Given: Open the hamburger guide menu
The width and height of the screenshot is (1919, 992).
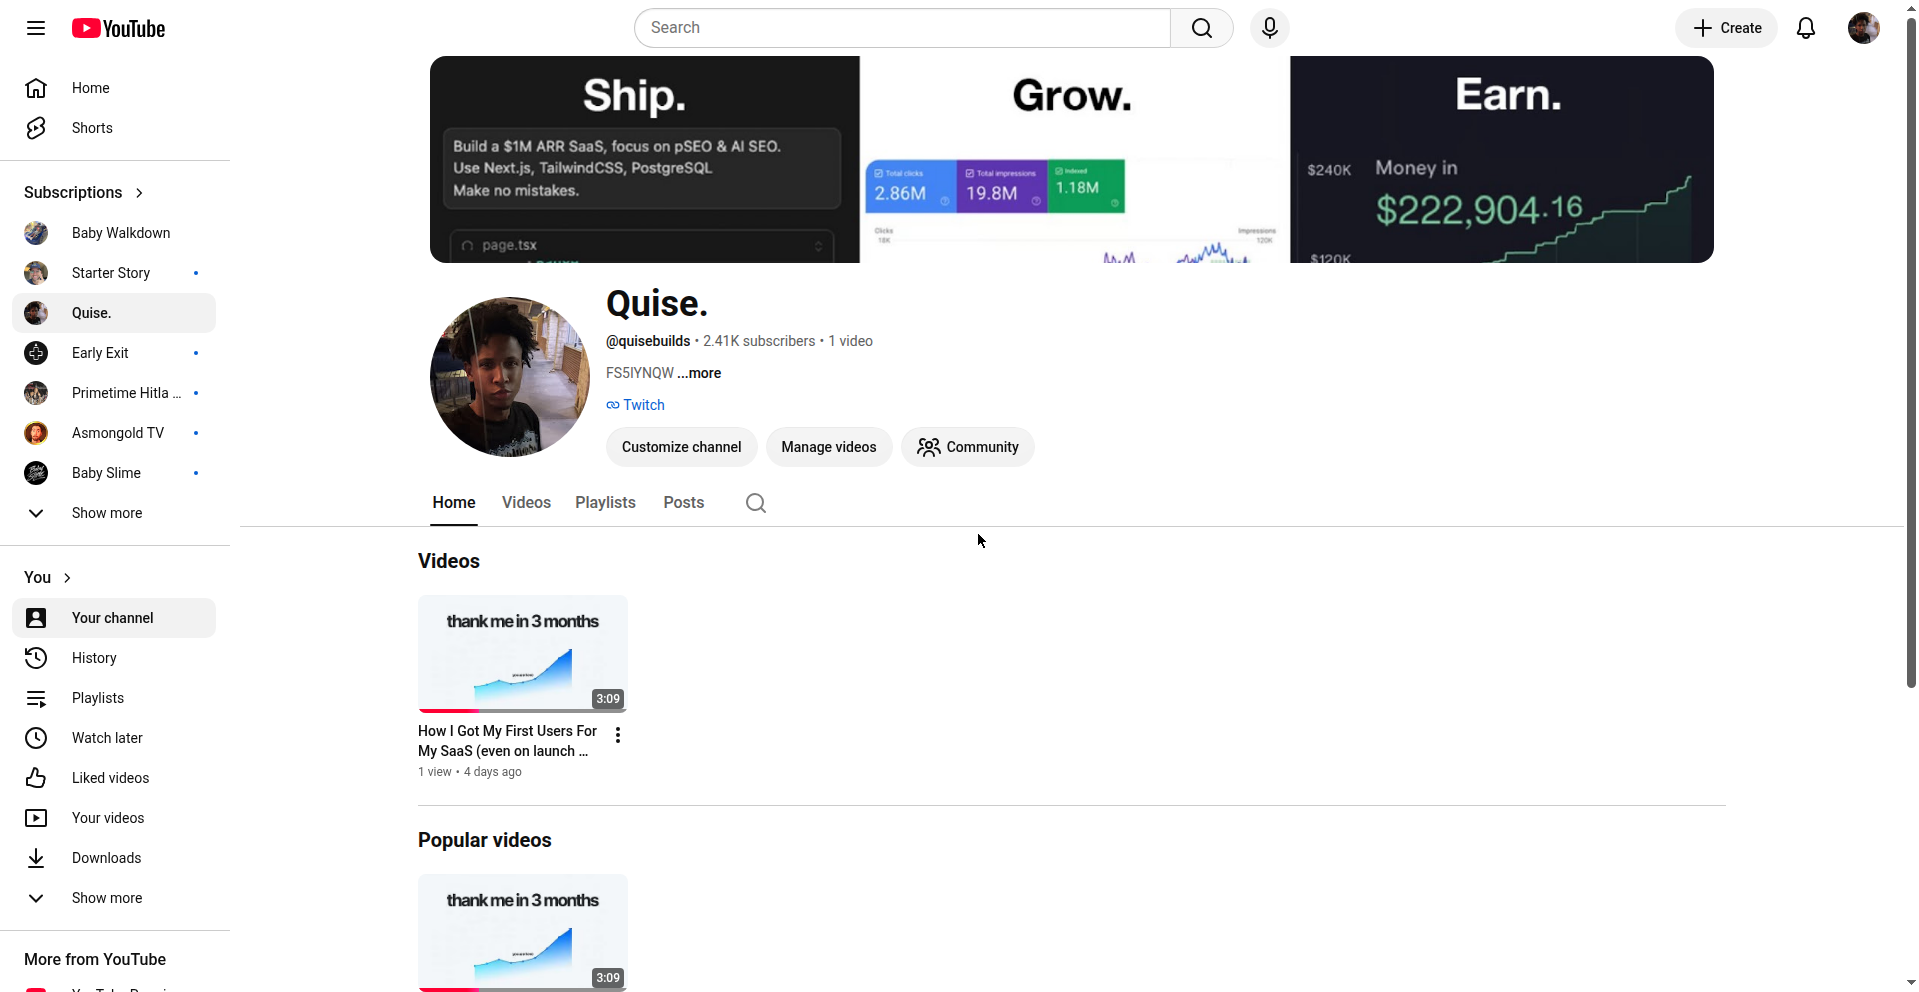Looking at the screenshot, I should tap(36, 28).
